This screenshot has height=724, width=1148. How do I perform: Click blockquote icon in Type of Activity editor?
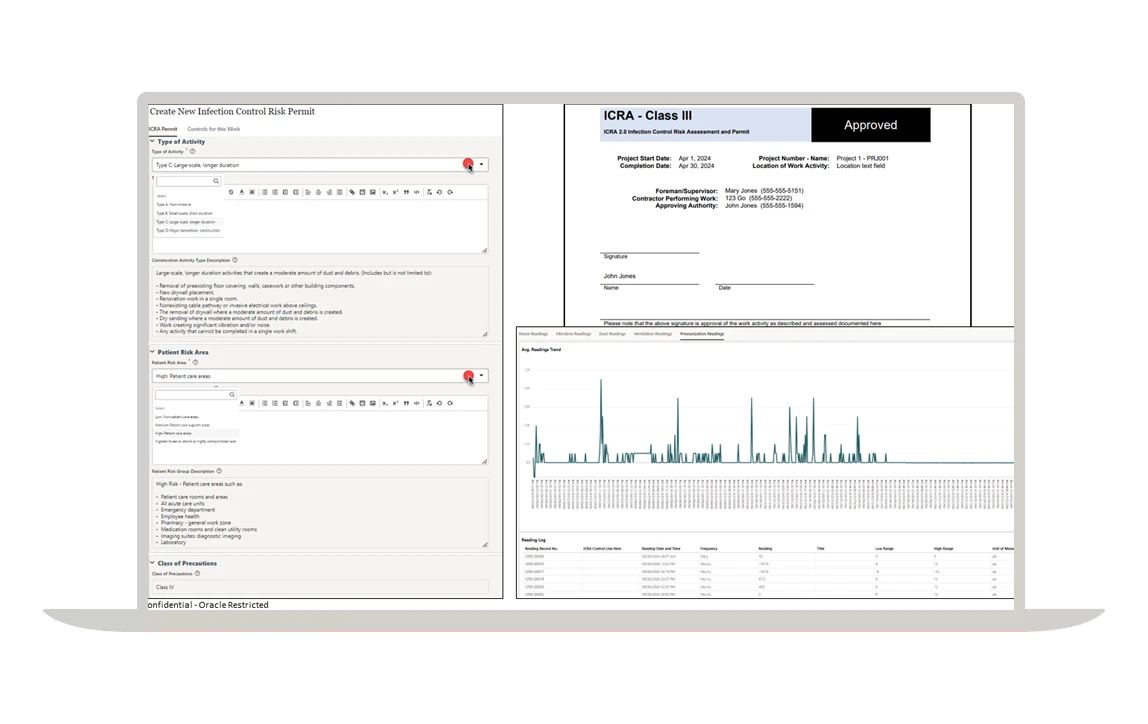point(407,192)
